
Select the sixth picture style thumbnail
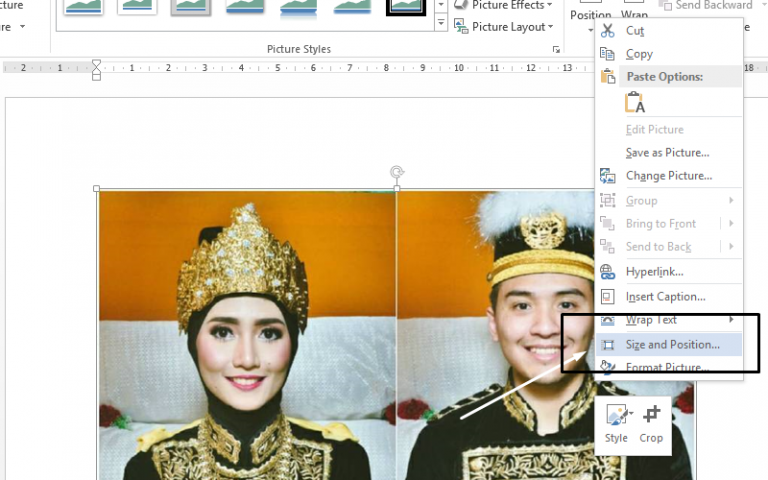point(352,7)
